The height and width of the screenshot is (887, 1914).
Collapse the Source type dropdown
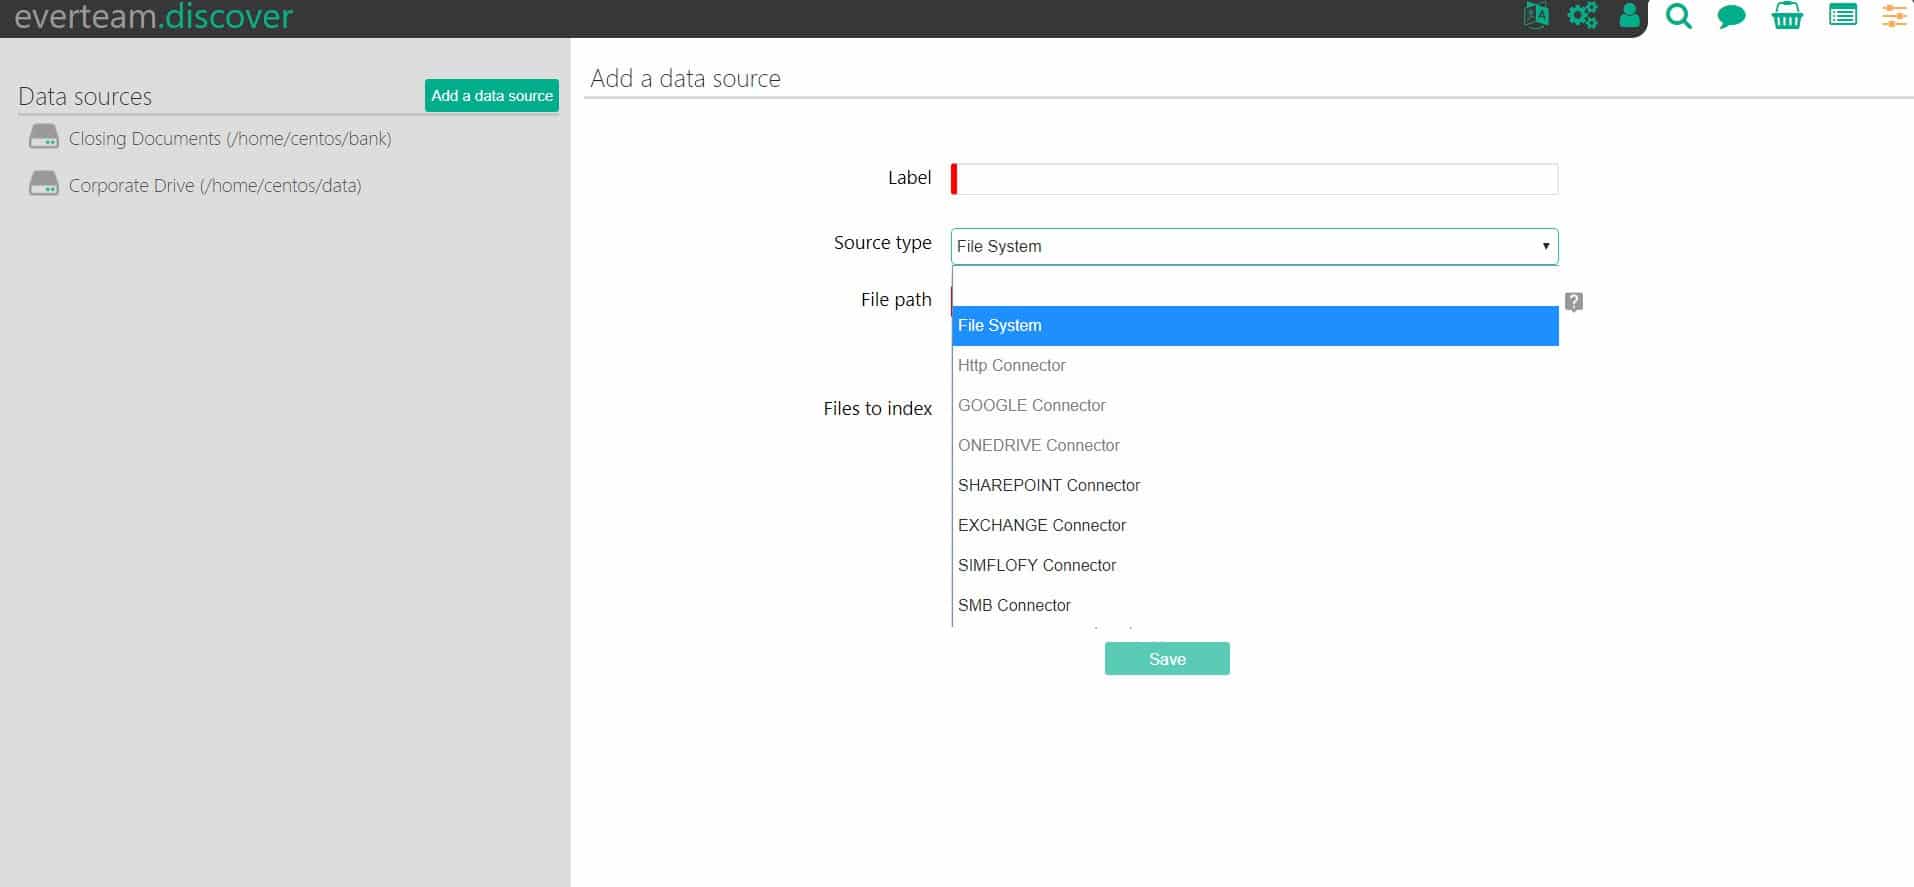pyautogui.click(x=1254, y=246)
